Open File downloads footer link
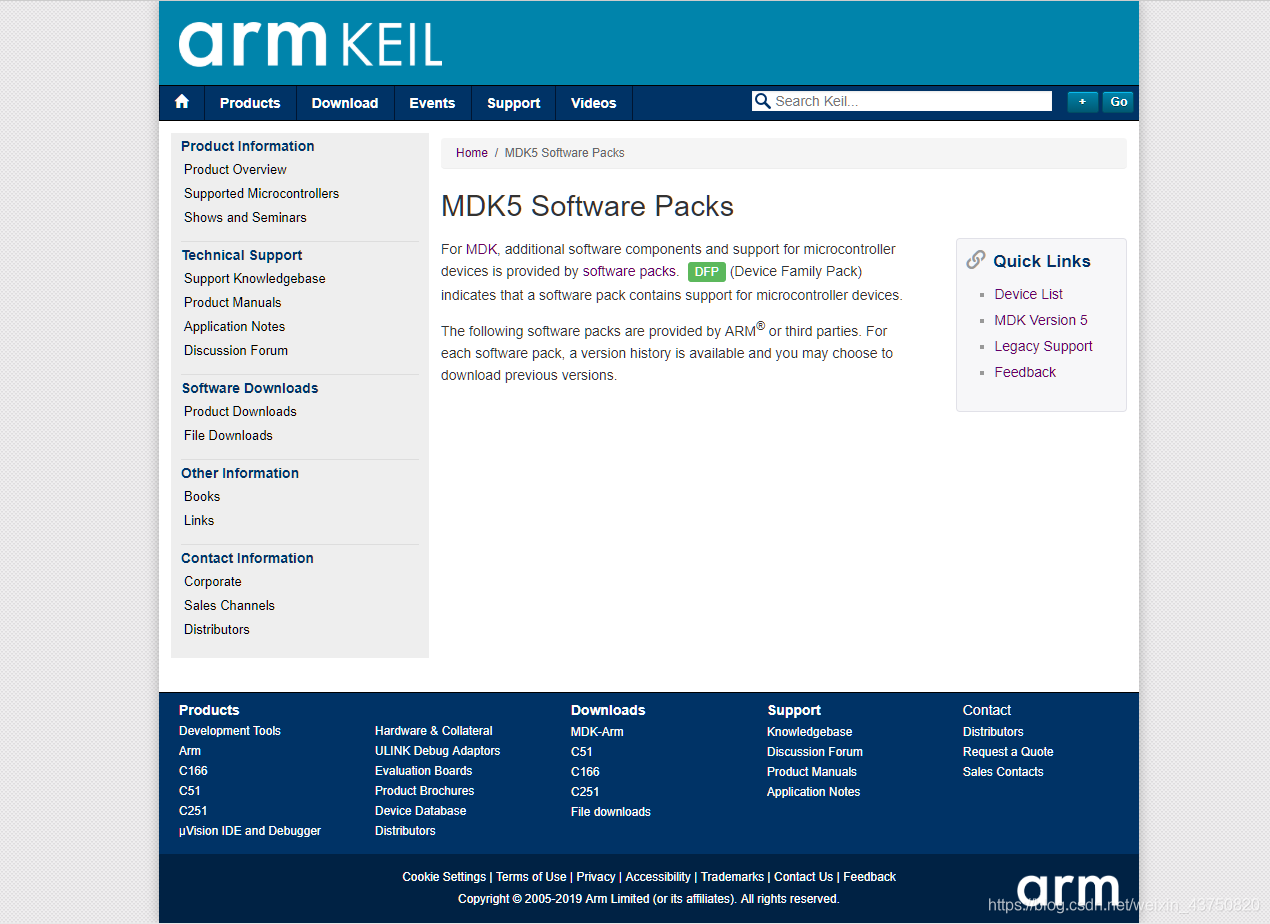Image resolution: width=1270 pixels, height=924 pixels. tap(611, 812)
